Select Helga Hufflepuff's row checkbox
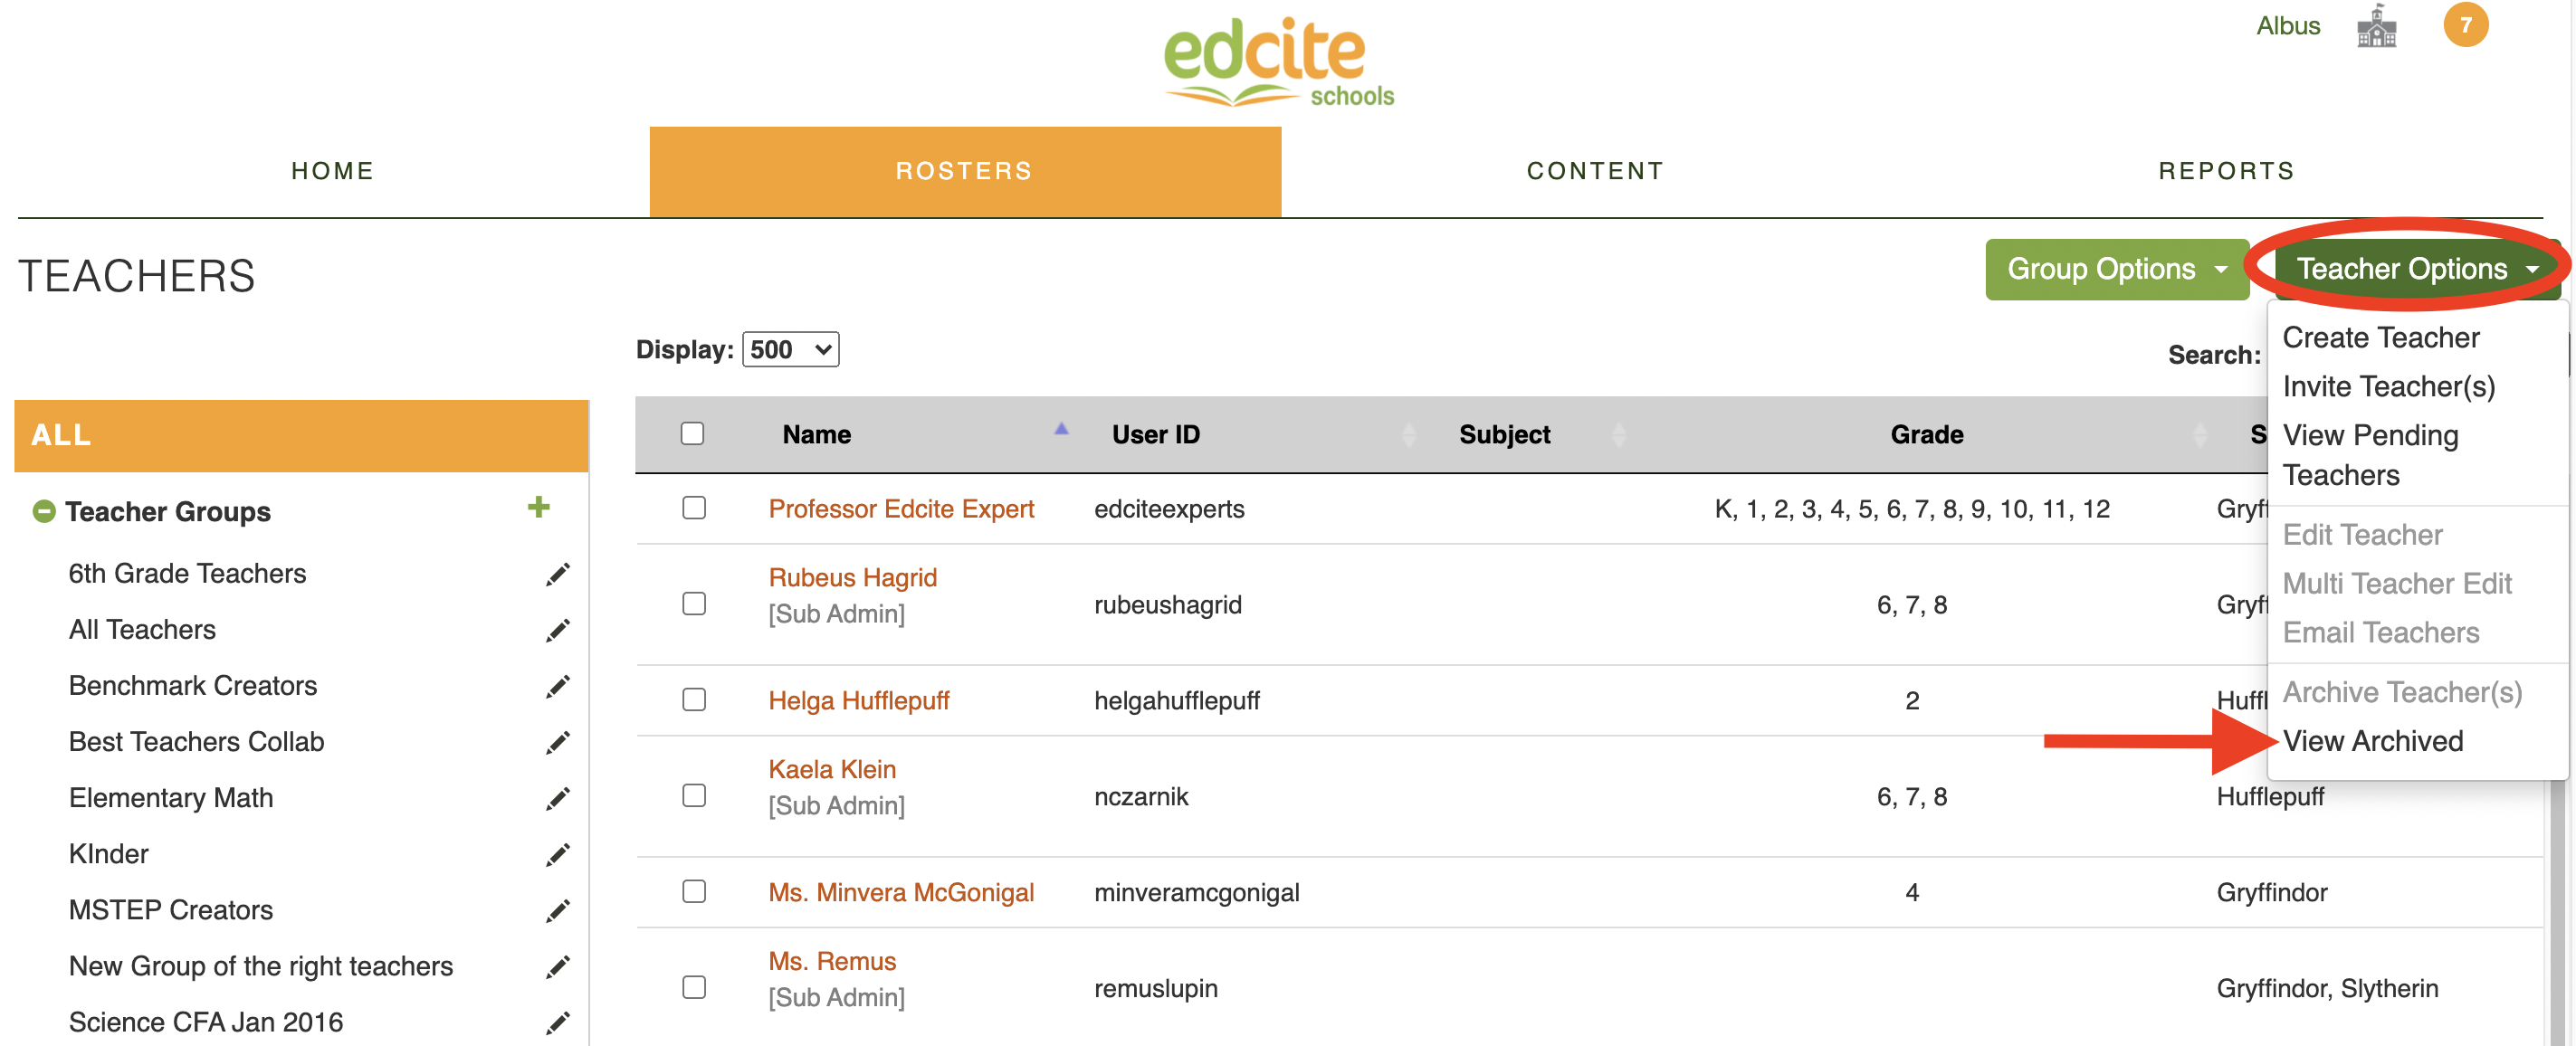The width and height of the screenshot is (2576, 1046). (x=694, y=700)
